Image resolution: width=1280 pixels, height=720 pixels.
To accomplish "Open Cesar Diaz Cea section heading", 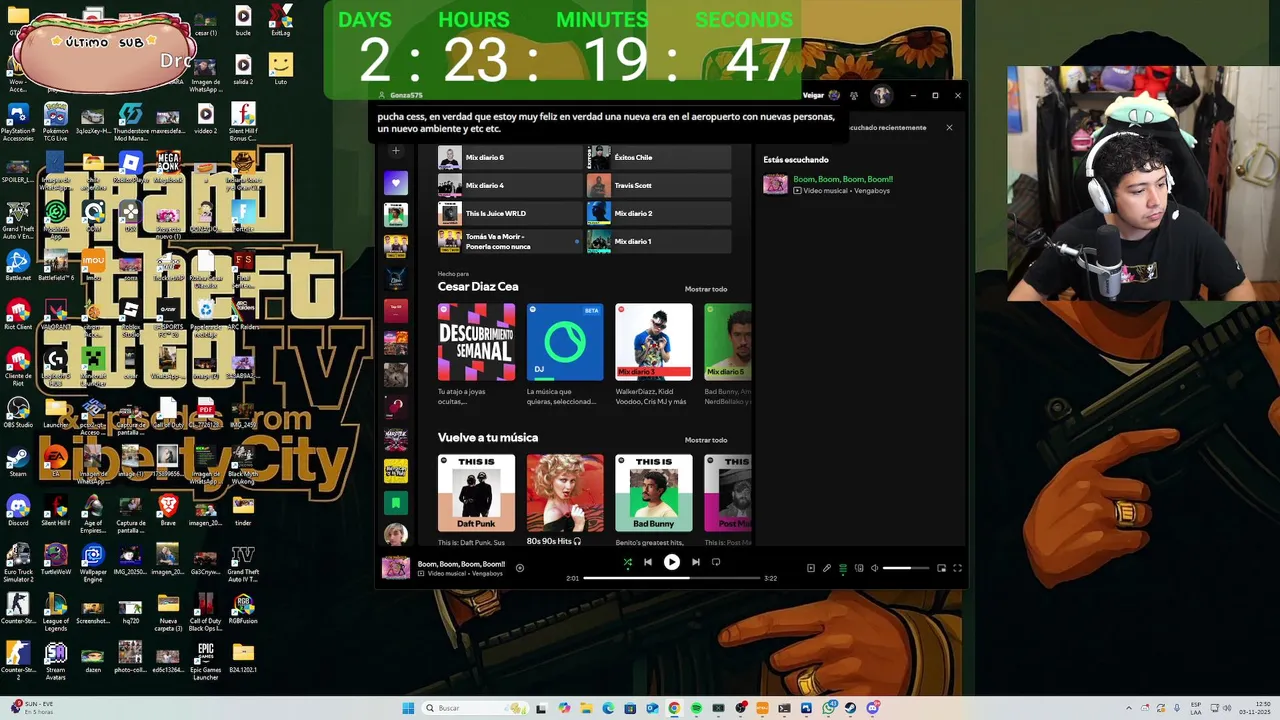I will pos(478,287).
